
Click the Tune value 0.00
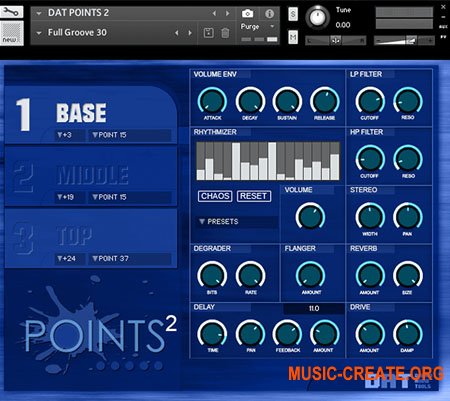coord(343,25)
